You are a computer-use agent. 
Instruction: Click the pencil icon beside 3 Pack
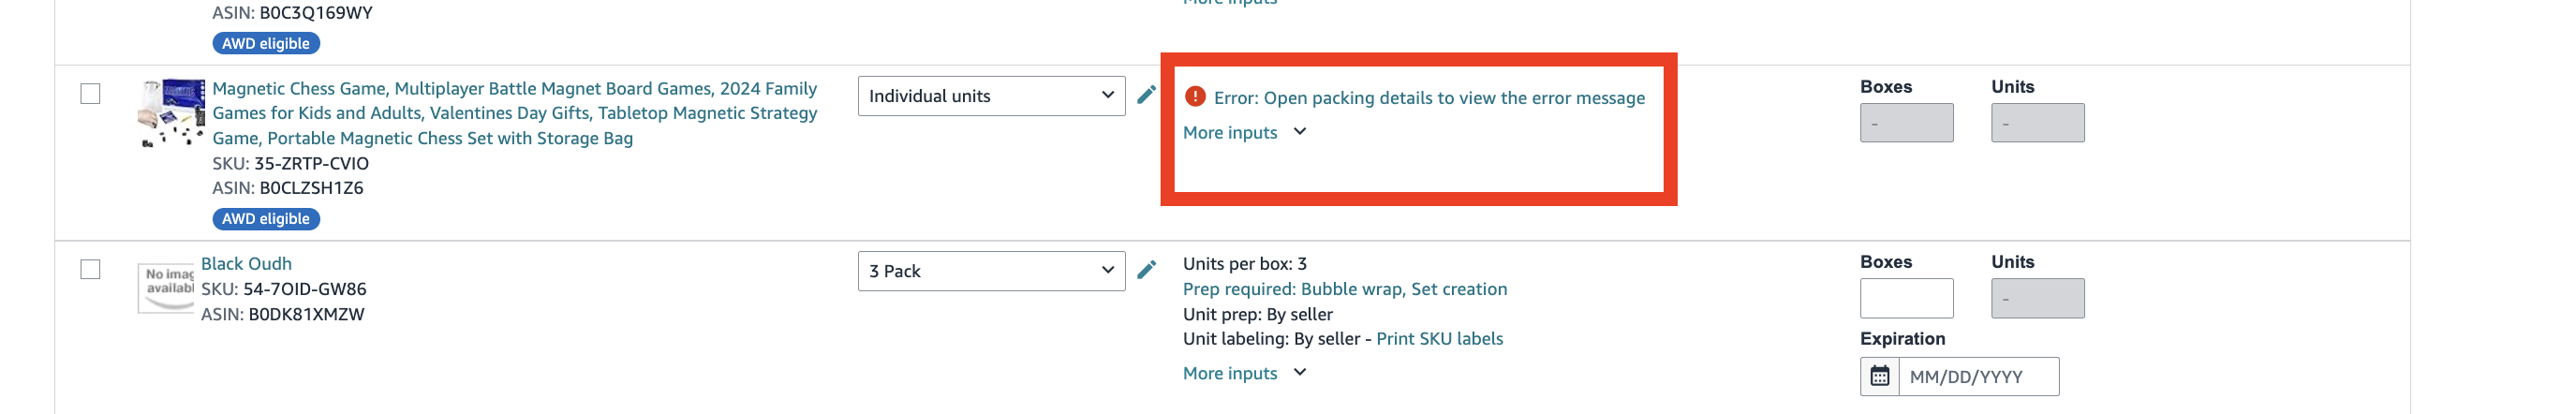click(1146, 270)
